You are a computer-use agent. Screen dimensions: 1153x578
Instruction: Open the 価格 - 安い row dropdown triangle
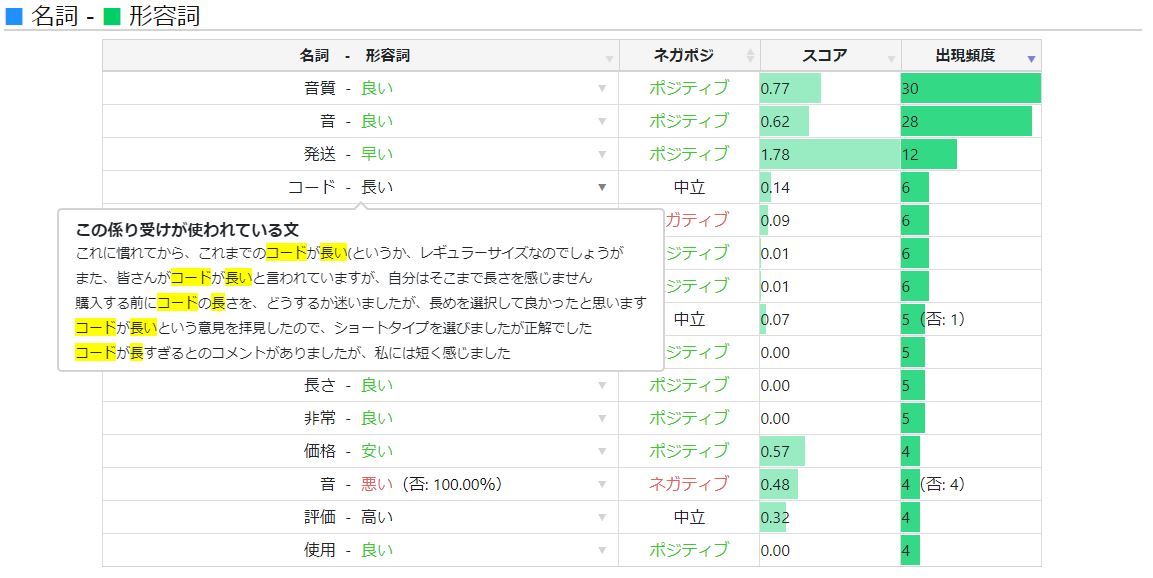(602, 451)
